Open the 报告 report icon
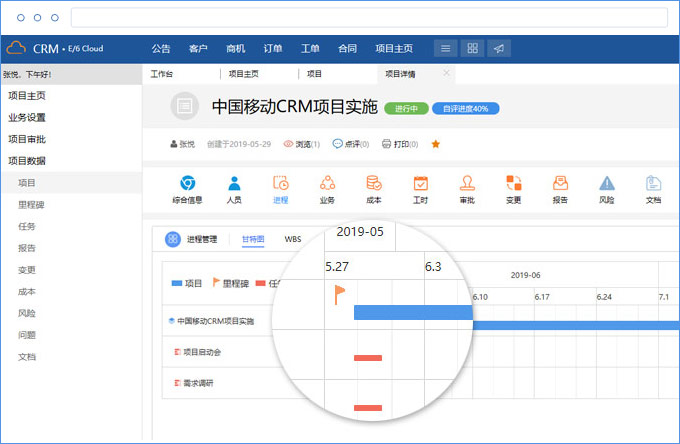This screenshot has width=680, height=444. coord(560,184)
